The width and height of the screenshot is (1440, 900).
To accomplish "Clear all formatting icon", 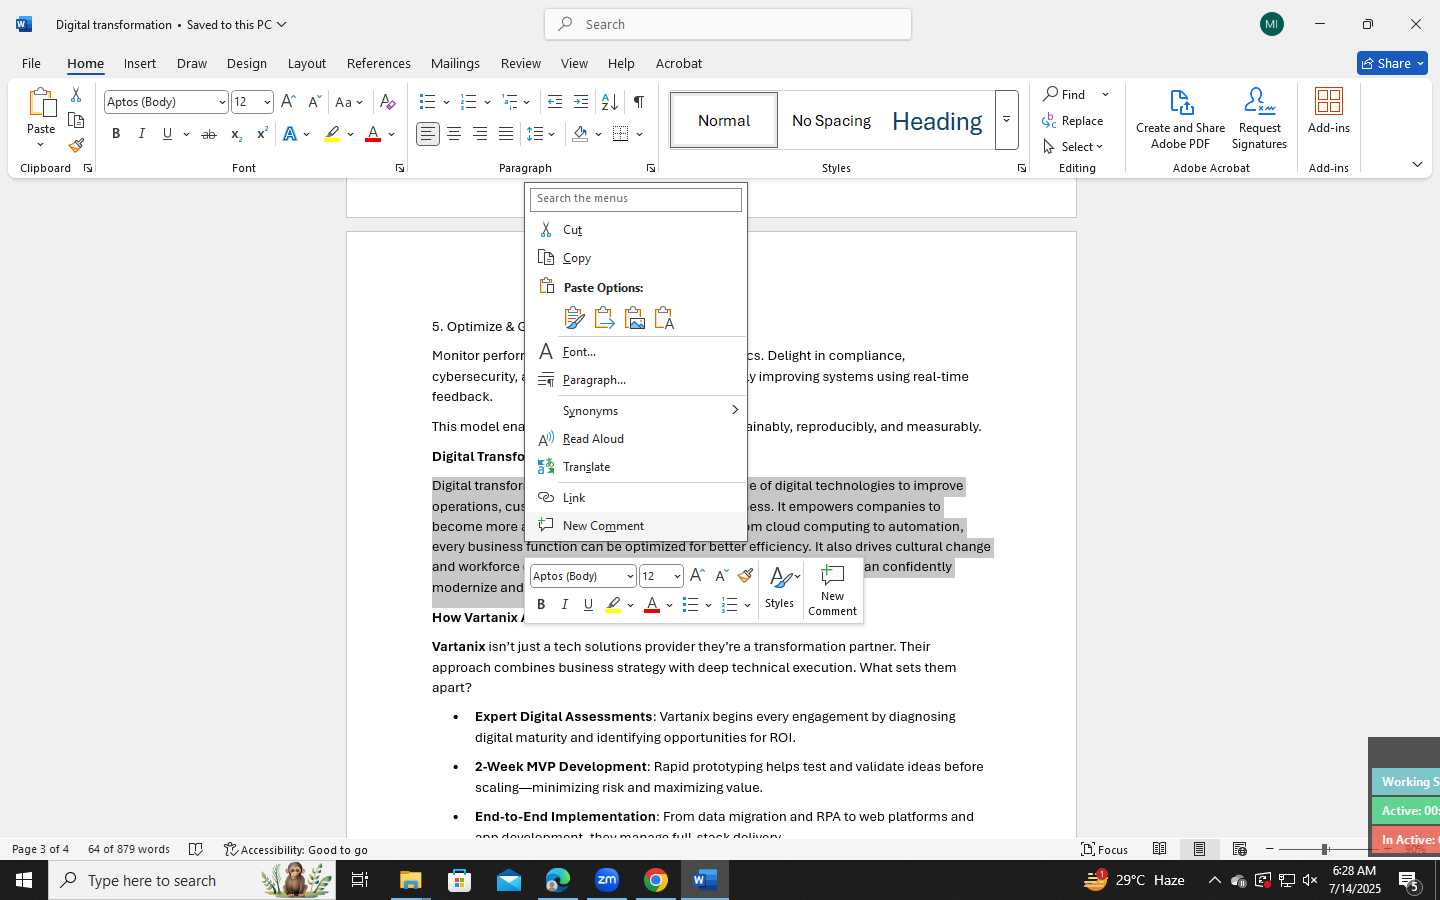I will 388,102.
